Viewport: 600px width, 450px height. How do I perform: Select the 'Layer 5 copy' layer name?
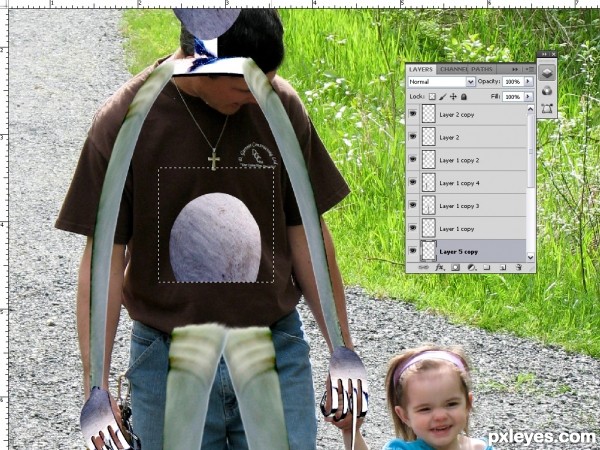pos(458,252)
